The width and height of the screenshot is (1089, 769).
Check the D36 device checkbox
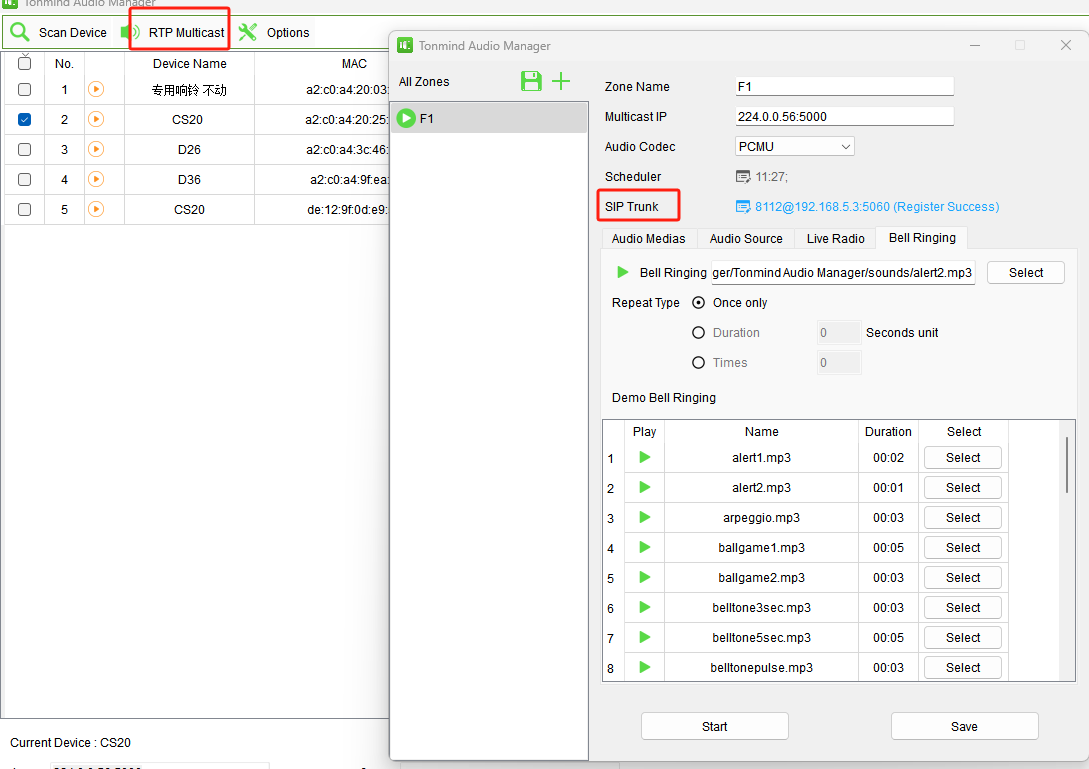click(x=24, y=179)
